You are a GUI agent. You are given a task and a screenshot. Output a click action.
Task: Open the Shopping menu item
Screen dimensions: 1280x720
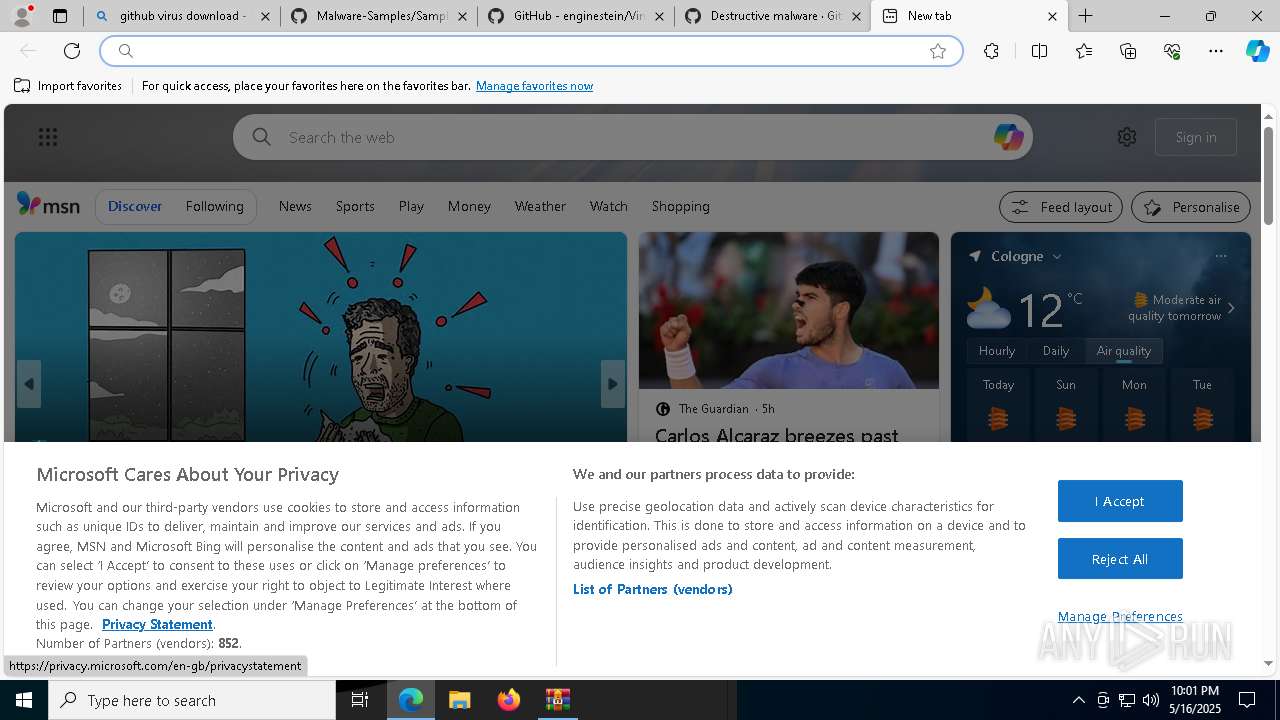coord(680,206)
